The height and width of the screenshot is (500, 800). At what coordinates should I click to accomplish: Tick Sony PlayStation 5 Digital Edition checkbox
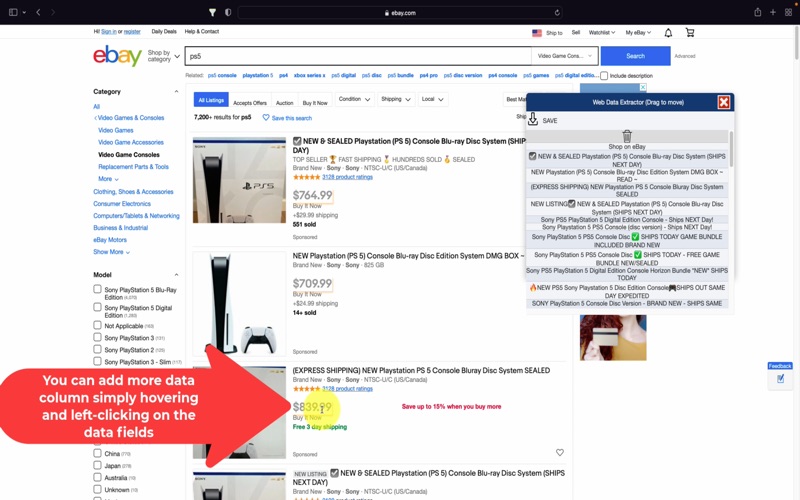pos(97,307)
